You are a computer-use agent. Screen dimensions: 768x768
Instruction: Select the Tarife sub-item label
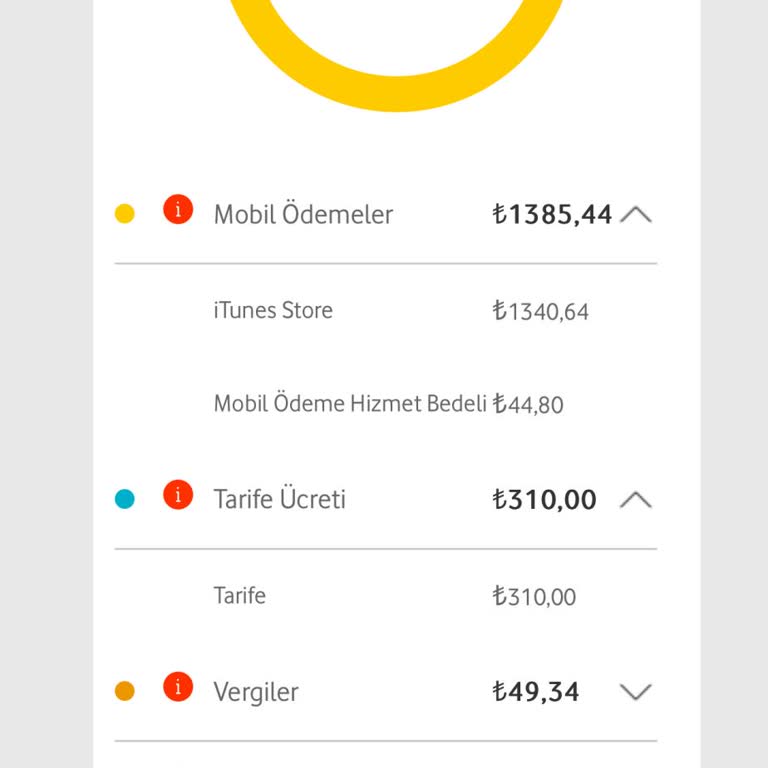pyautogui.click(x=240, y=596)
